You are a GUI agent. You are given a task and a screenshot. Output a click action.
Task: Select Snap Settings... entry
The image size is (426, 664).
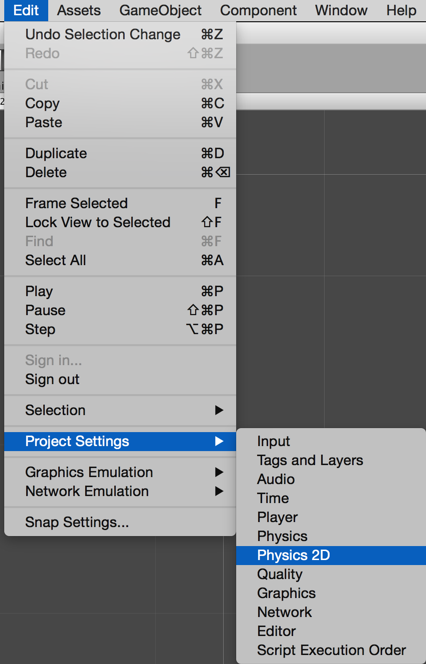point(120,522)
